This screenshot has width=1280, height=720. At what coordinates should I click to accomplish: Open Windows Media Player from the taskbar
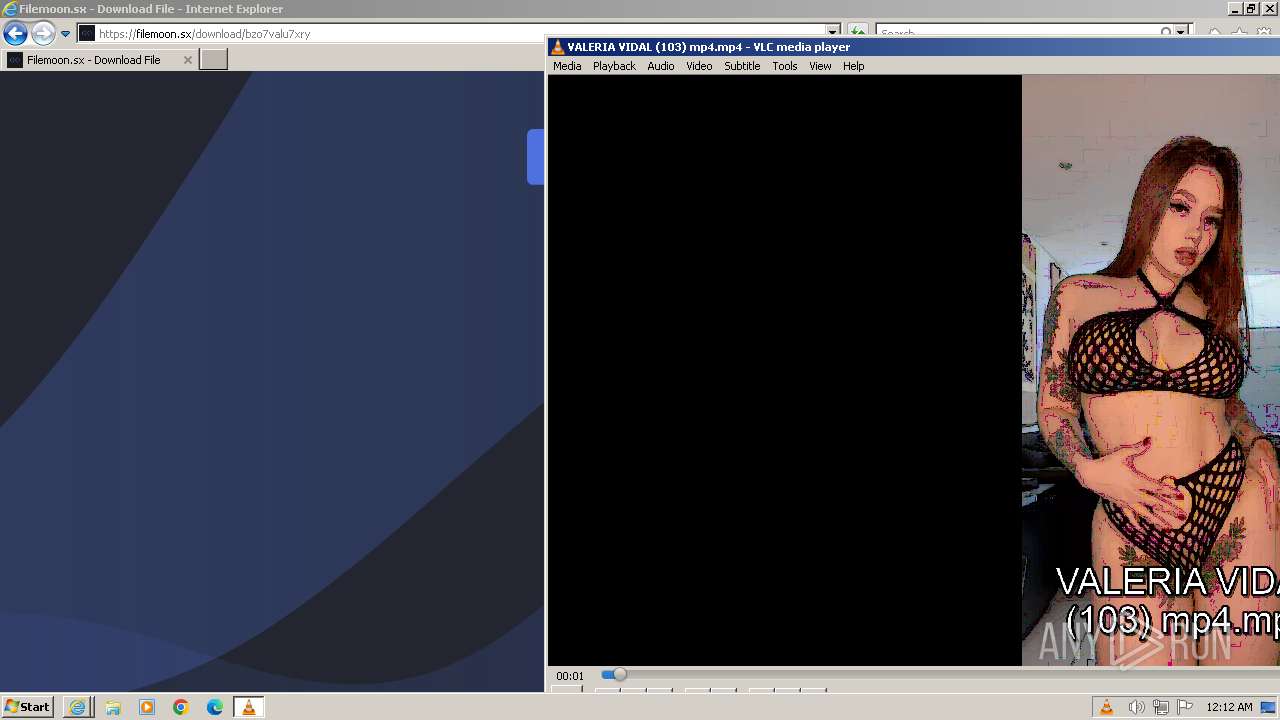(146, 707)
